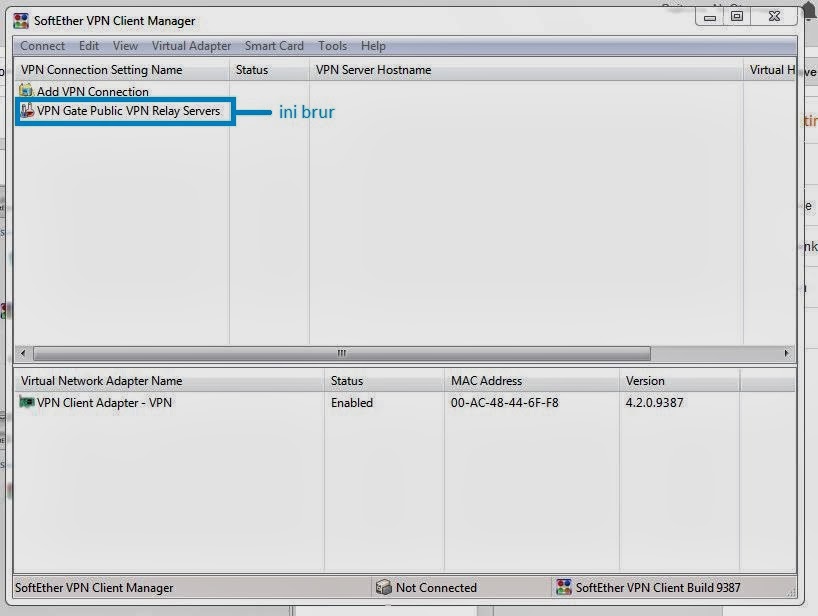Minimize the SoftEther VPN Client Manager window
Screen dimensions: 818x616
(x=709, y=17)
